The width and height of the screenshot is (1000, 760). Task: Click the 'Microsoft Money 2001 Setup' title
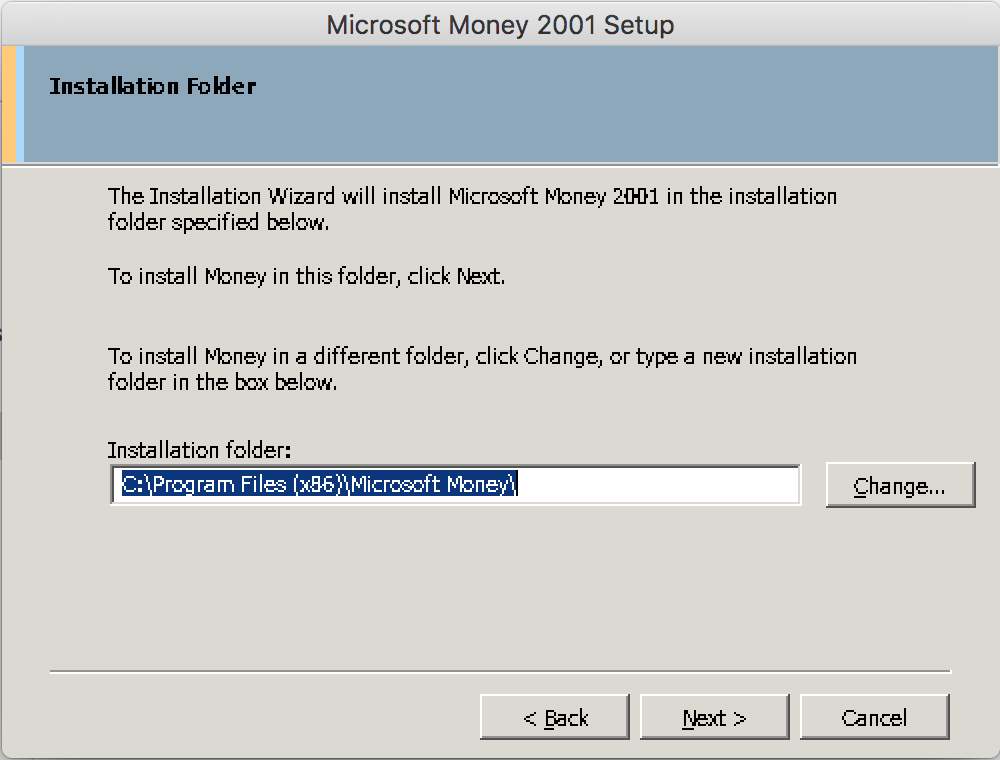click(x=500, y=25)
